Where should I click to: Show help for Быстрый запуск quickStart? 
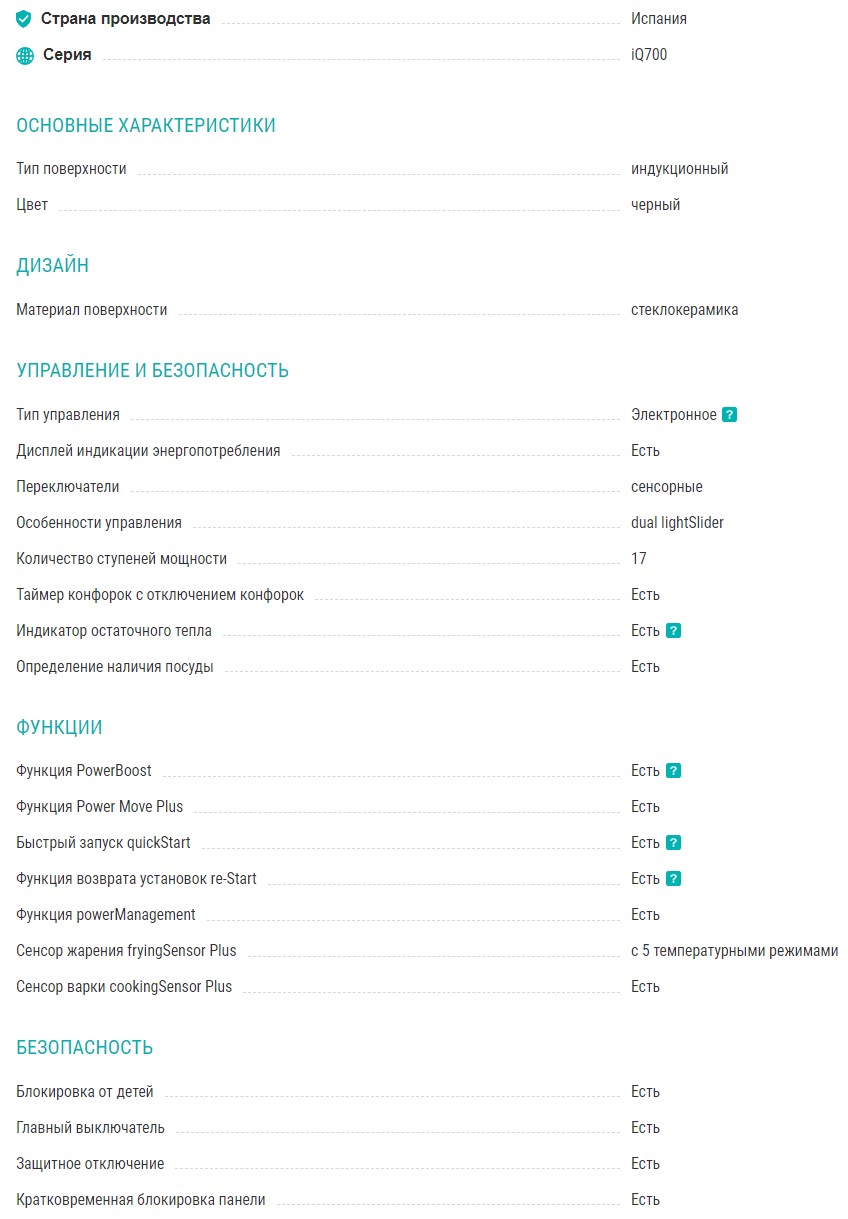tap(673, 843)
